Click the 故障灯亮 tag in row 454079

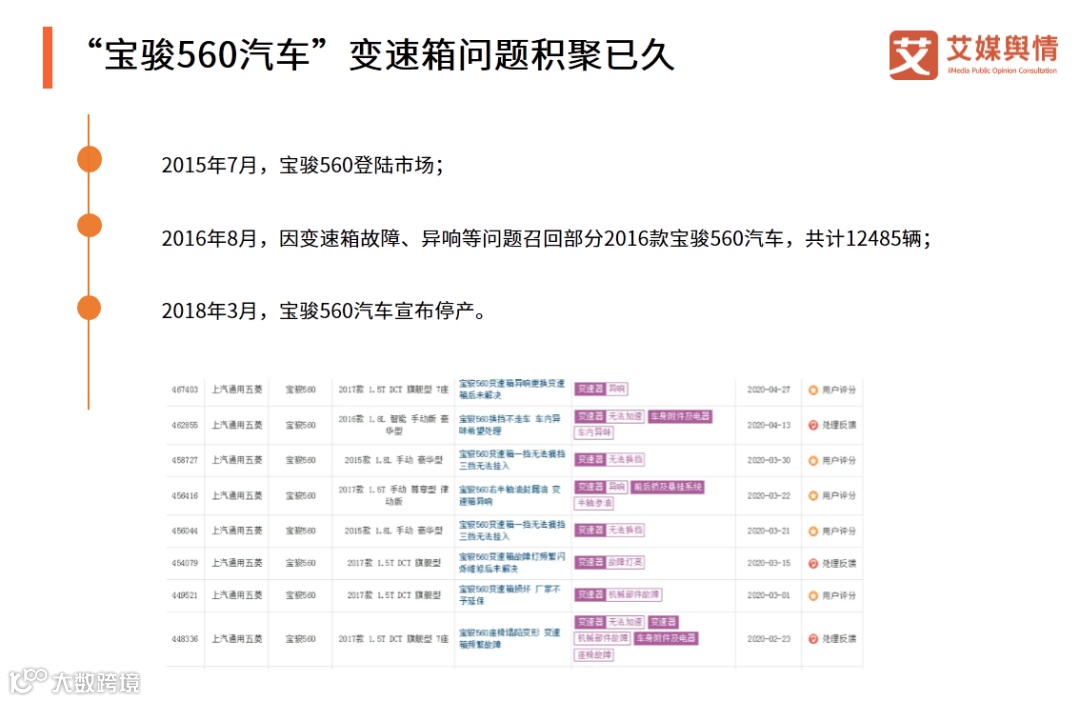(625, 562)
